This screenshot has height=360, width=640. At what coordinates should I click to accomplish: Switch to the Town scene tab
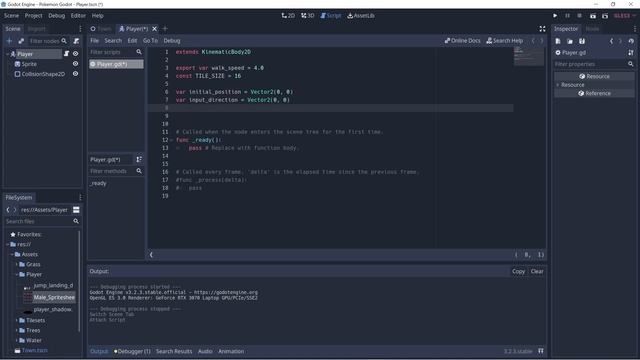(x=101, y=29)
